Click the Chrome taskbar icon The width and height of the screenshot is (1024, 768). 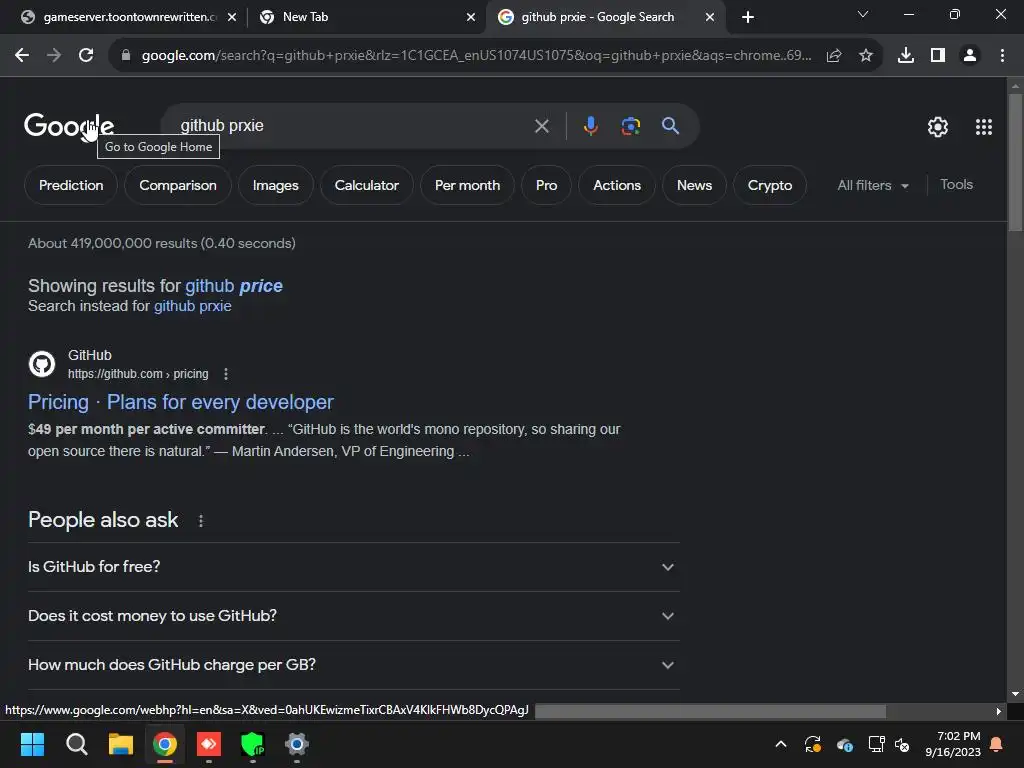[x=165, y=744]
